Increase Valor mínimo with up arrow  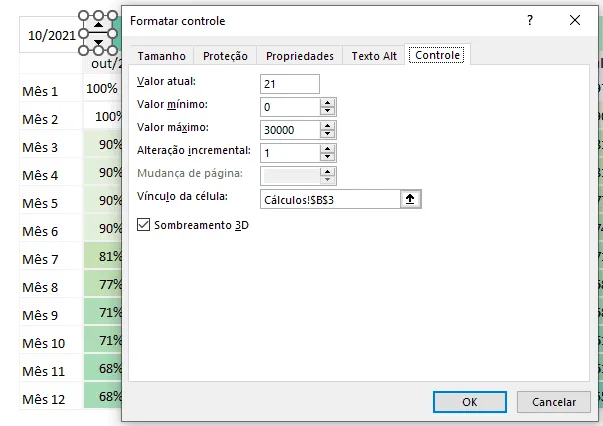click(327, 103)
